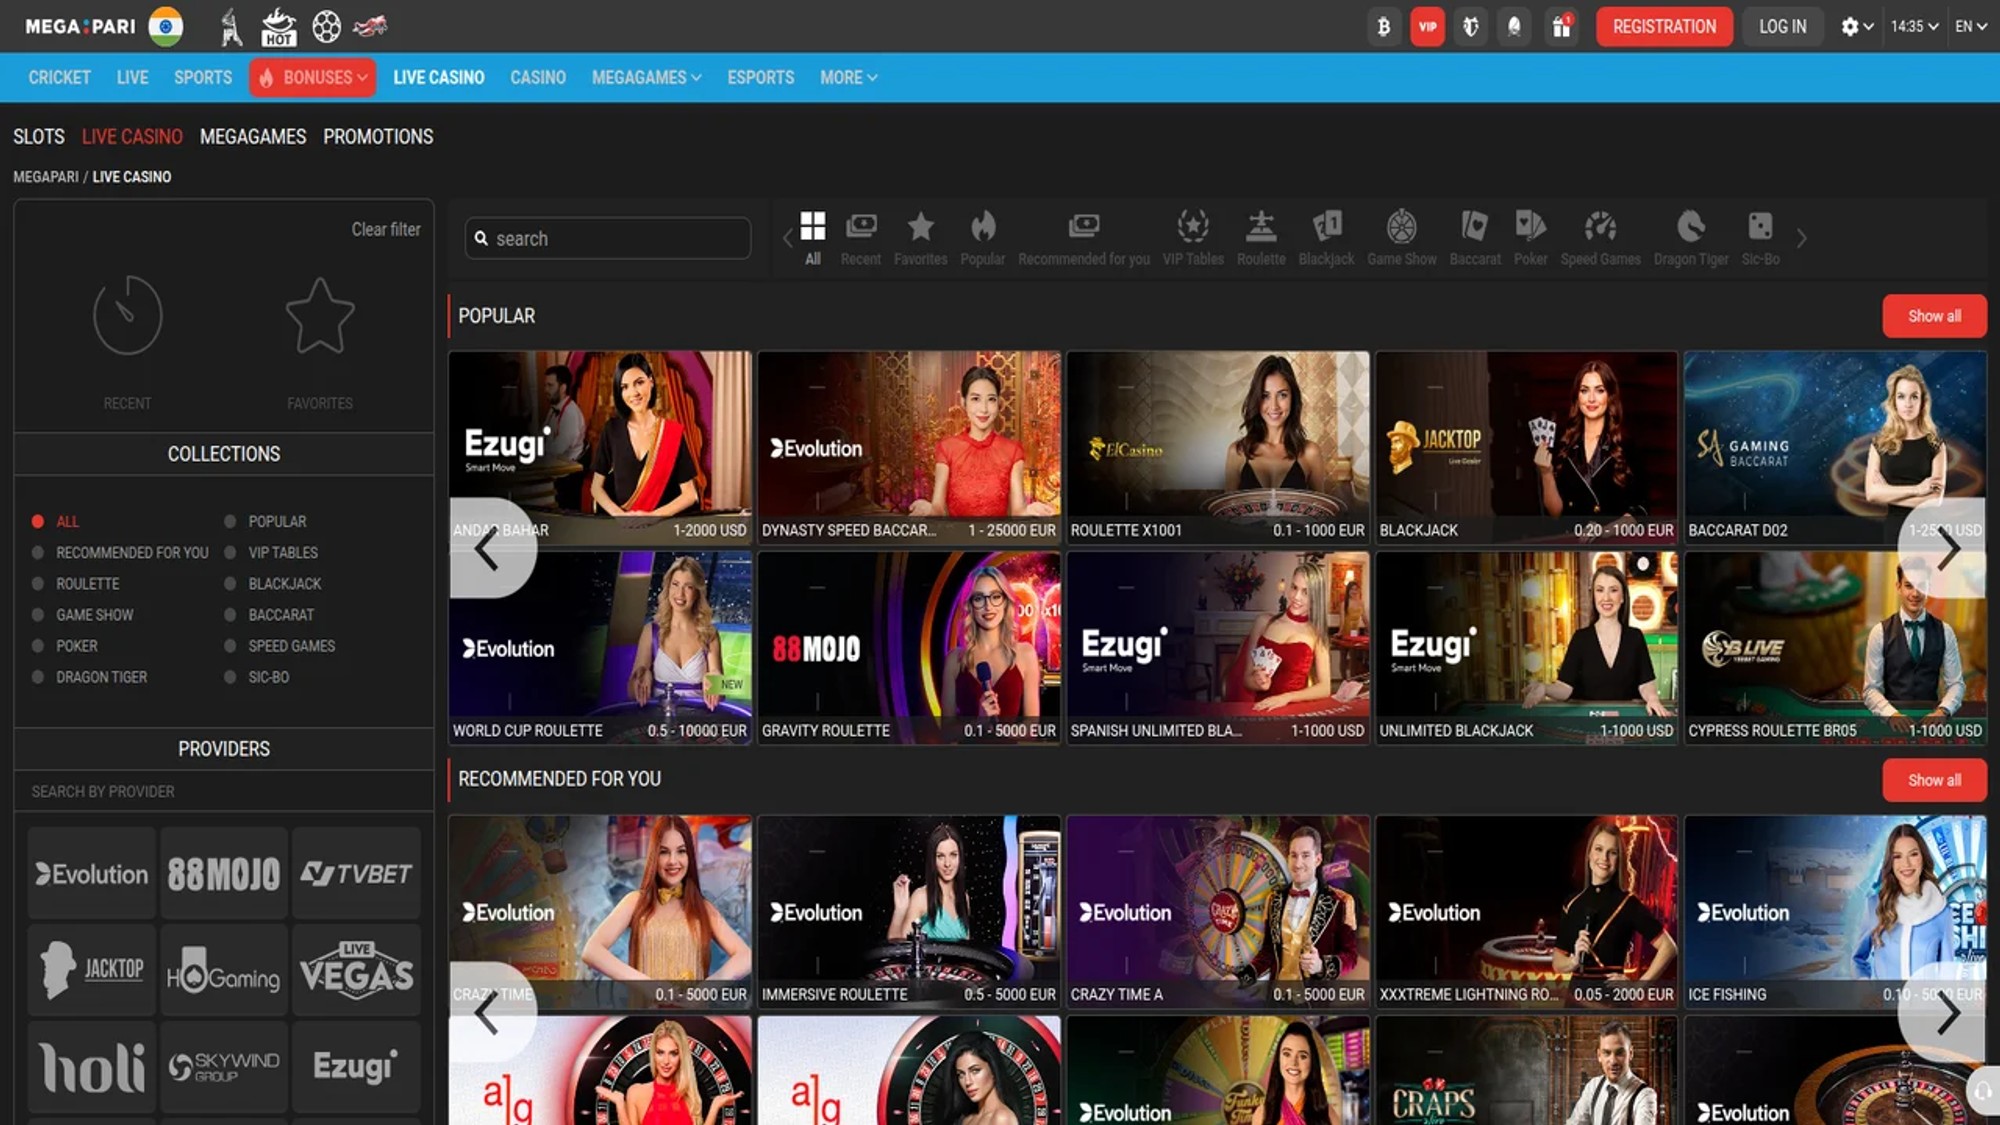Click the football icon in header
The height and width of the screenshot is (1125, 2000).
(326, 27)
